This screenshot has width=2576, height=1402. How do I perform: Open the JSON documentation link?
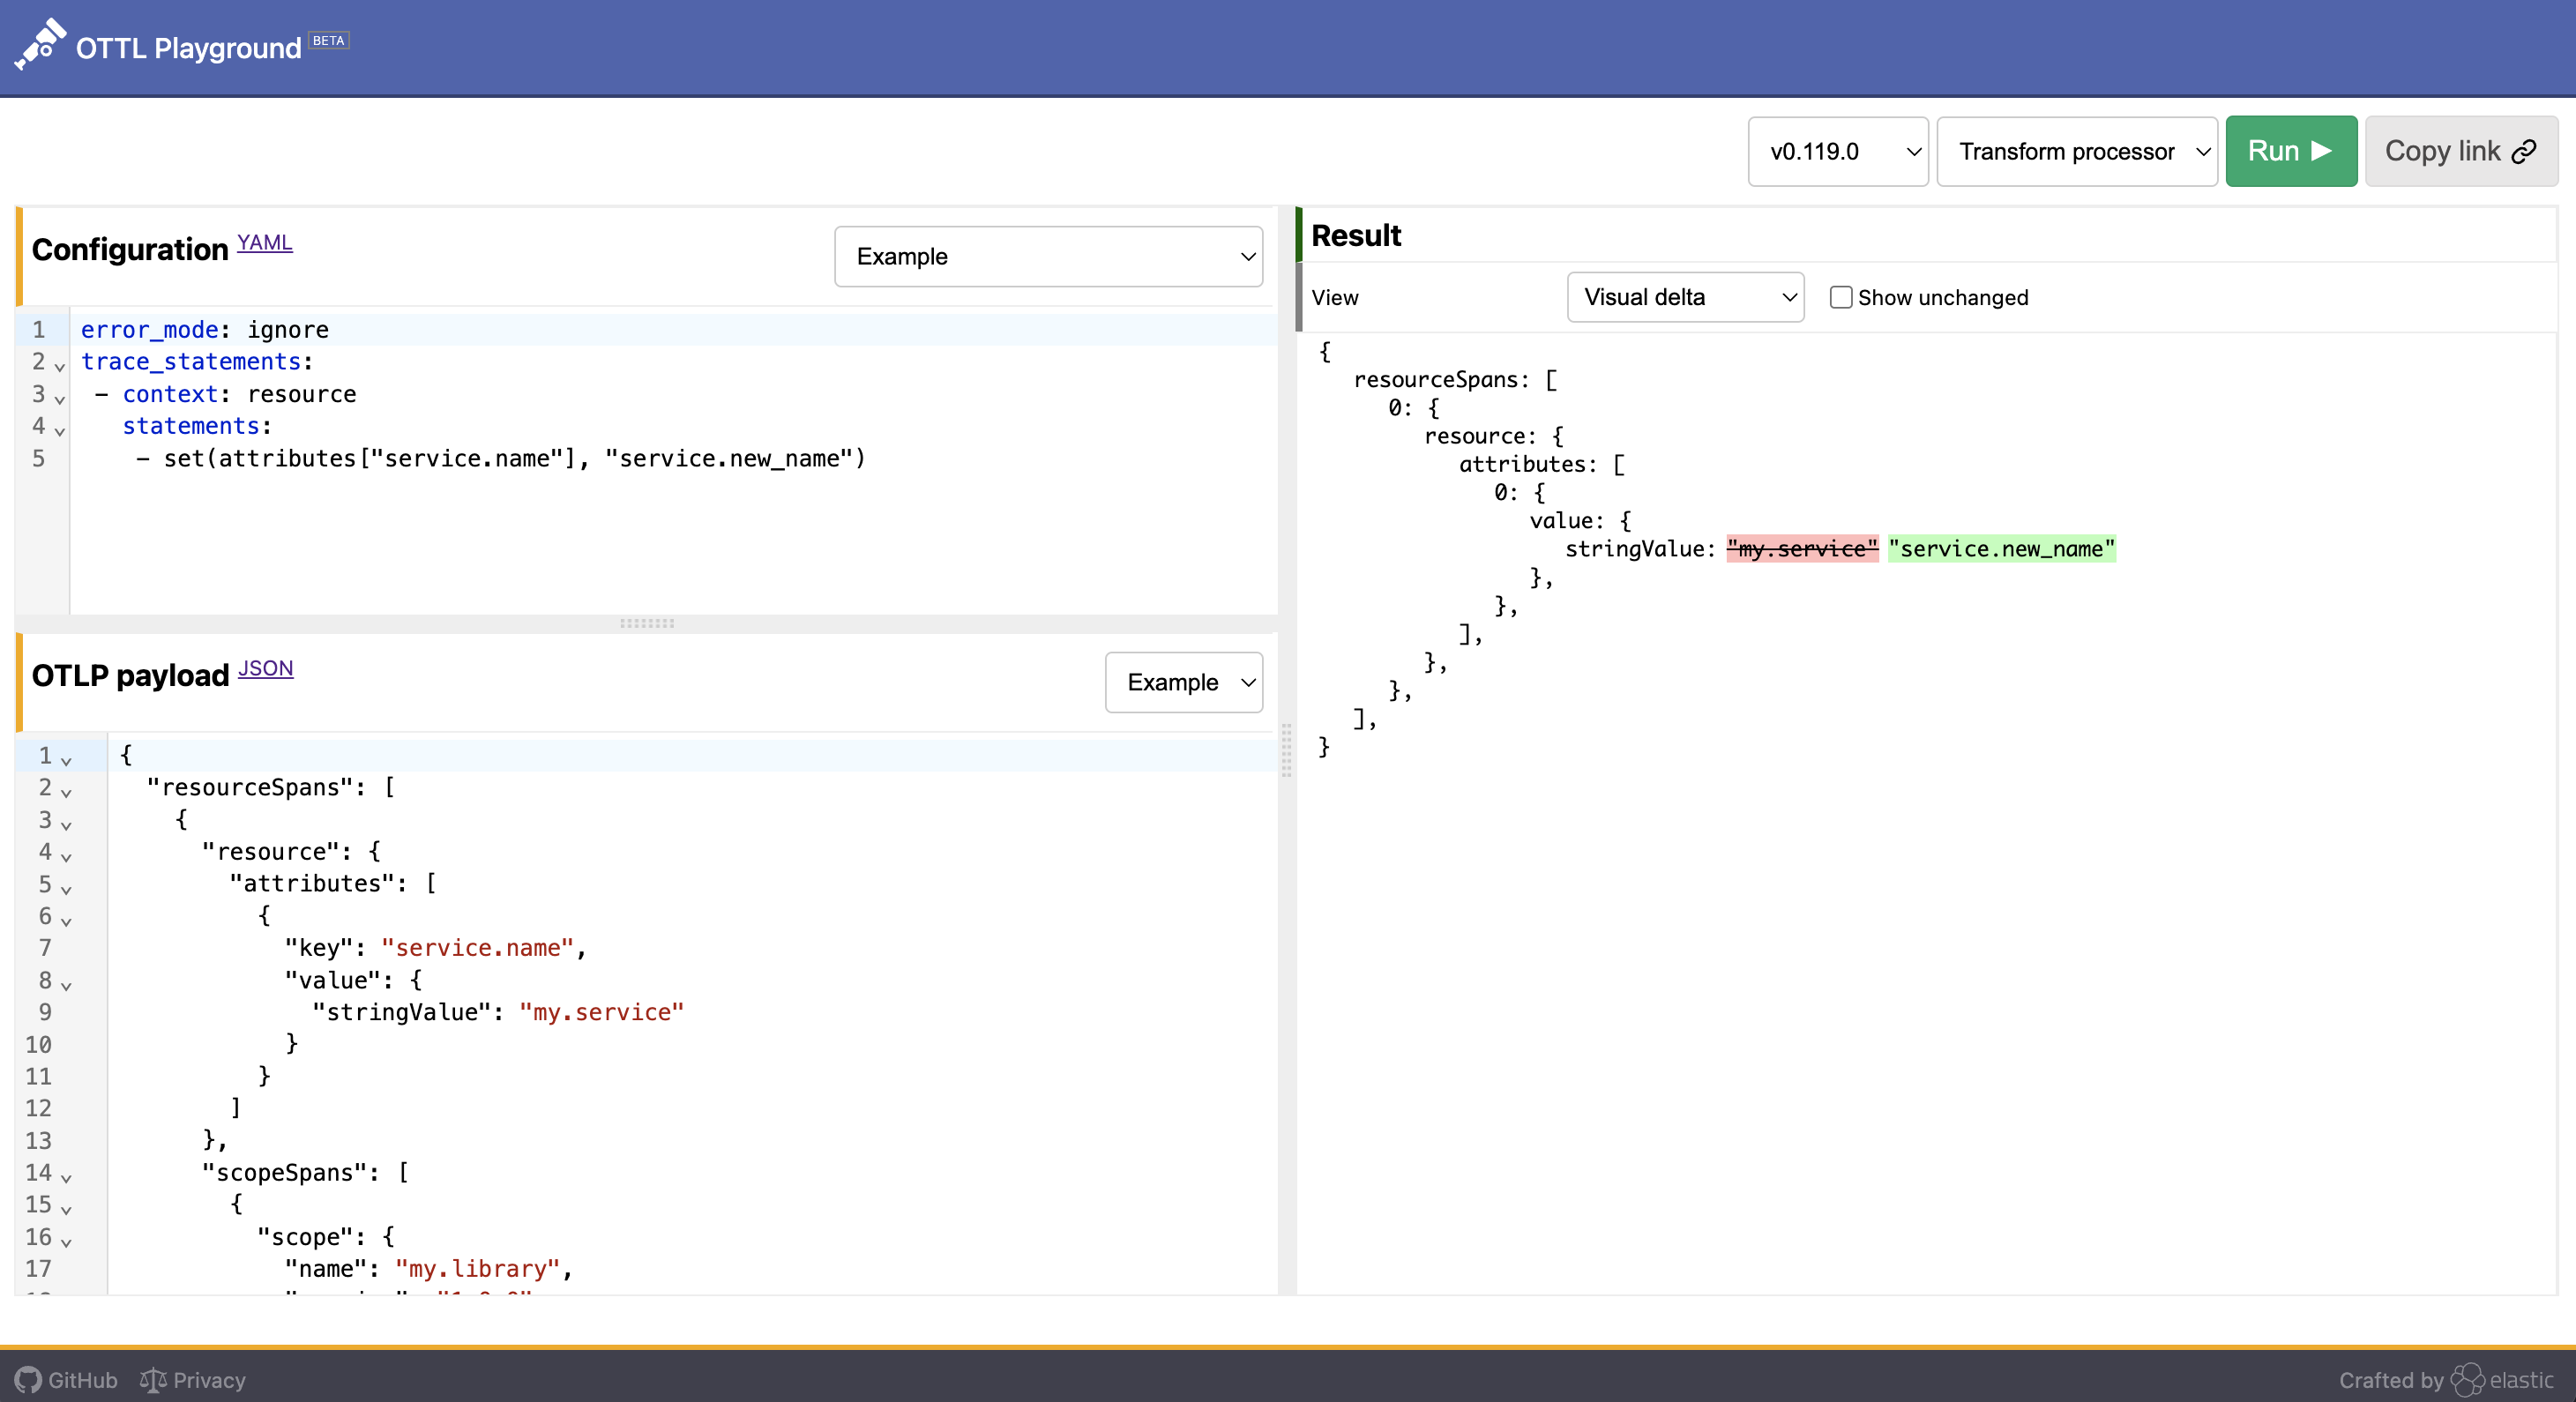click(x=265, y=668)
